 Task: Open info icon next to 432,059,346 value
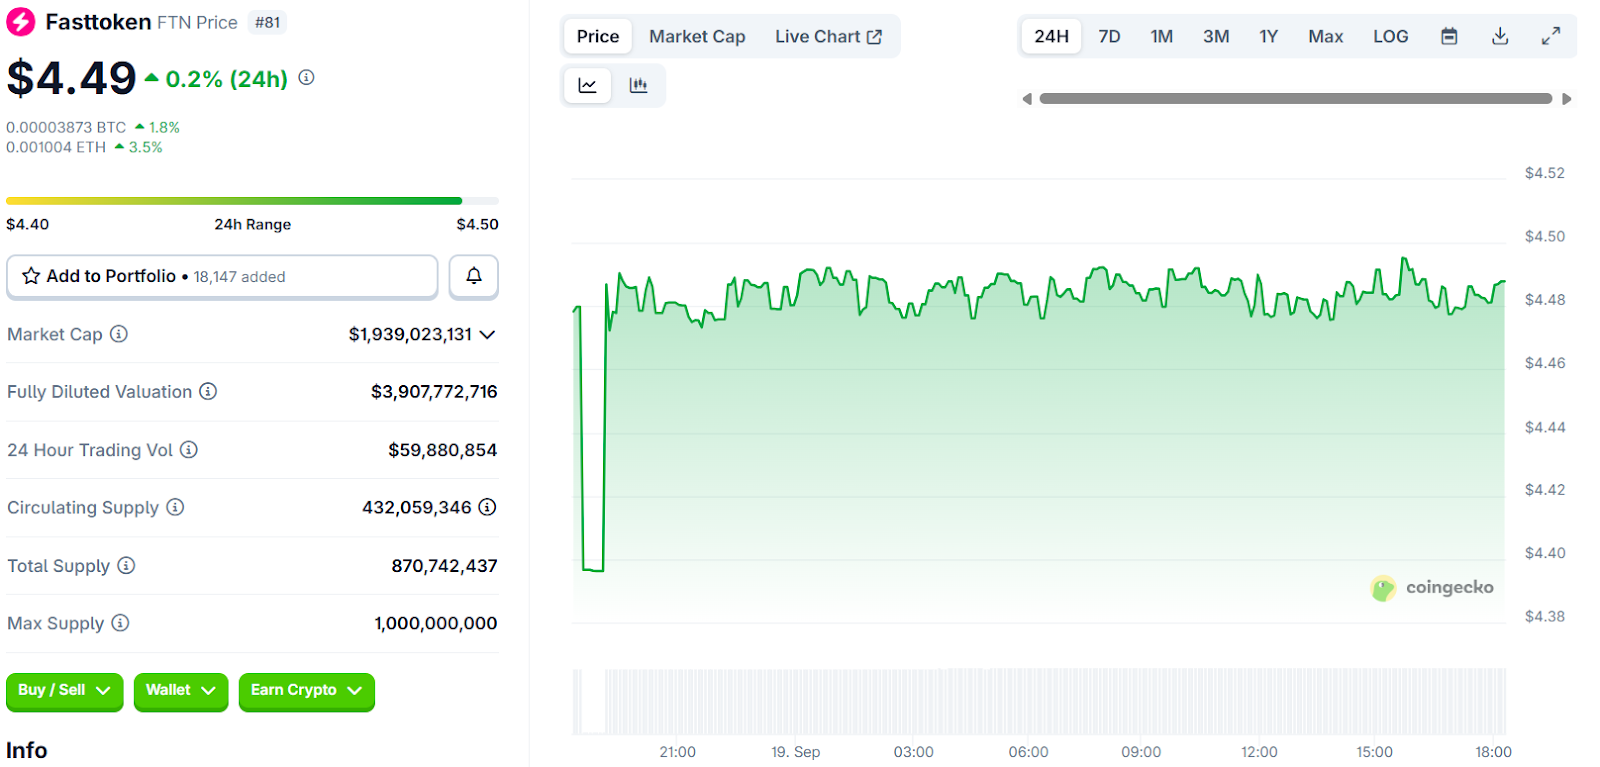pyautogui.click(x=487, y=507)
